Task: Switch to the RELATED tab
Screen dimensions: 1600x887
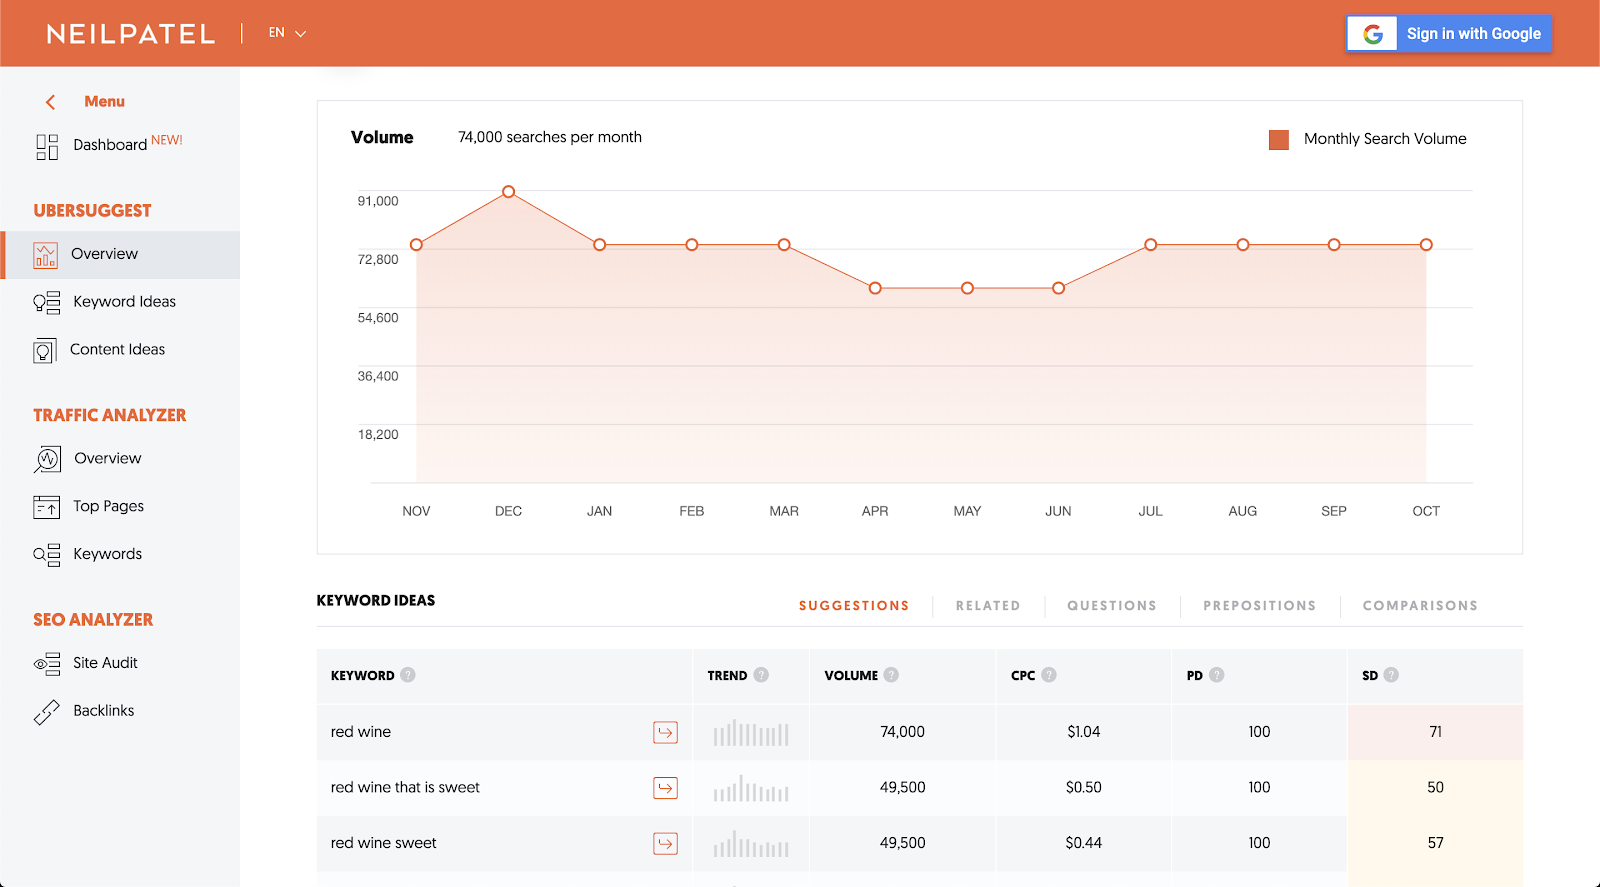Action: click(988, 606)
